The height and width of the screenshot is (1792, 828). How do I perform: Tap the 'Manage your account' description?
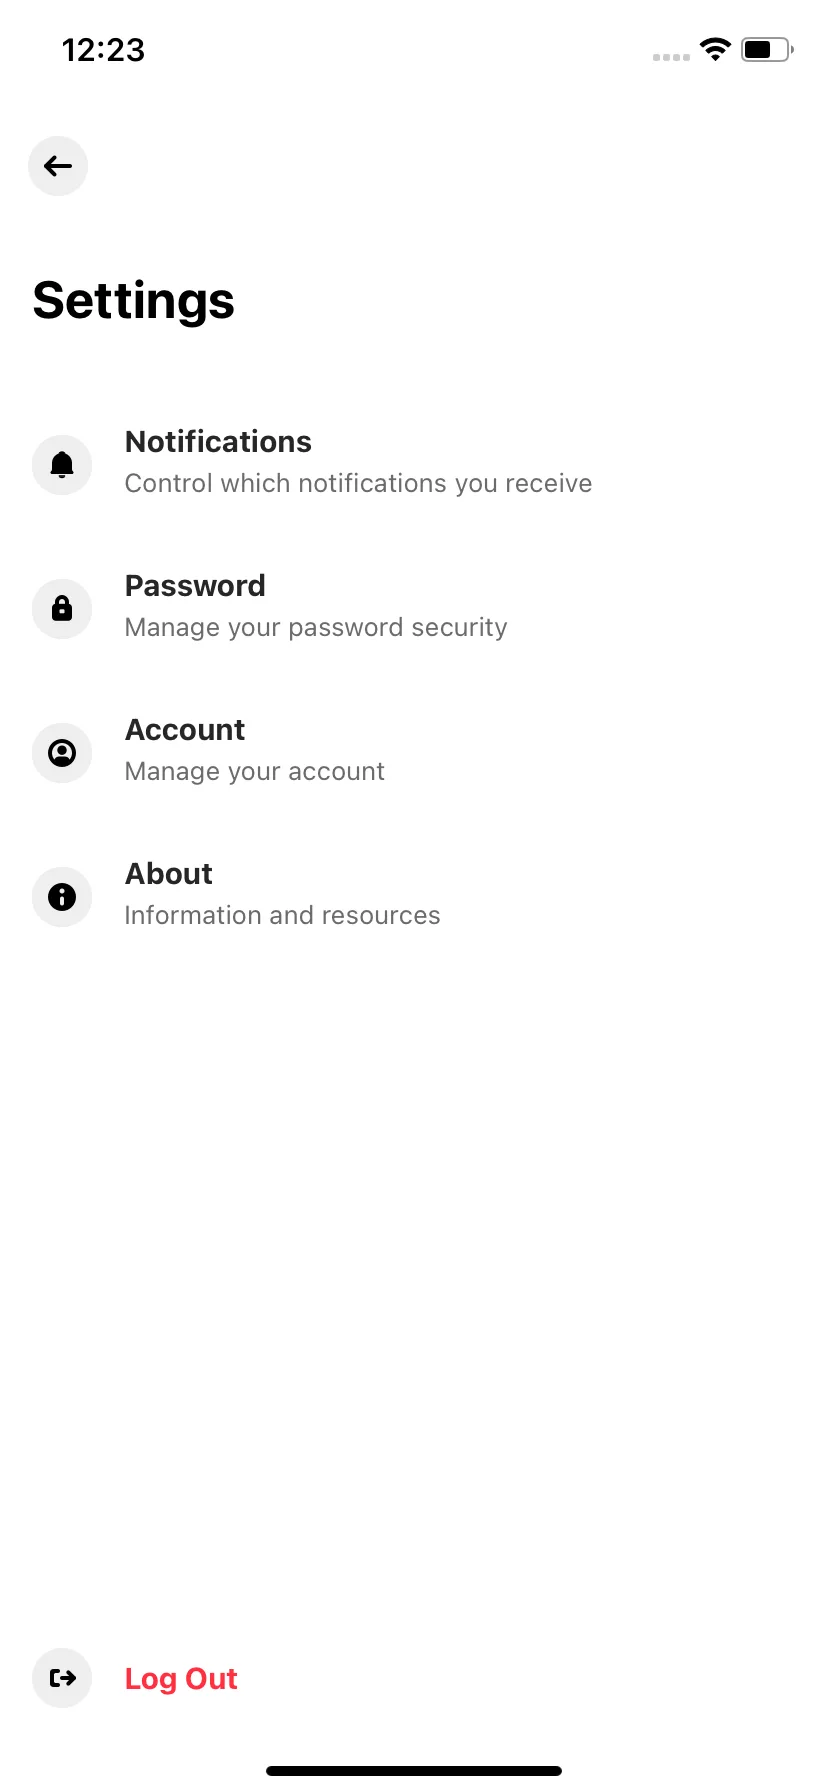click(255, 772)
